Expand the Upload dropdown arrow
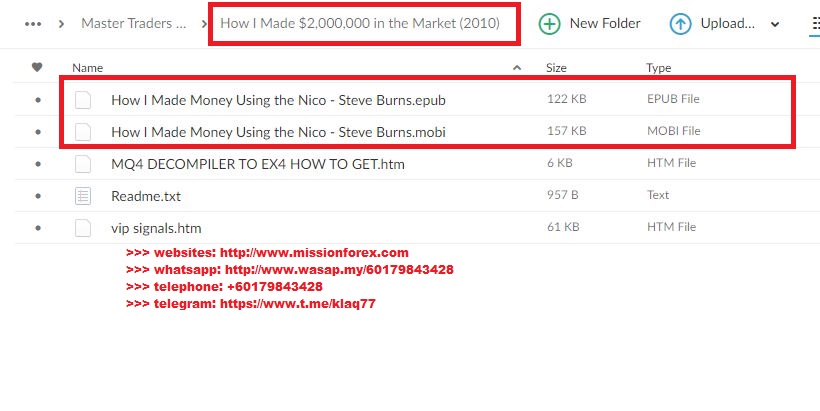Viewport: 820px width, 411px height. click(x=775, y=25)
